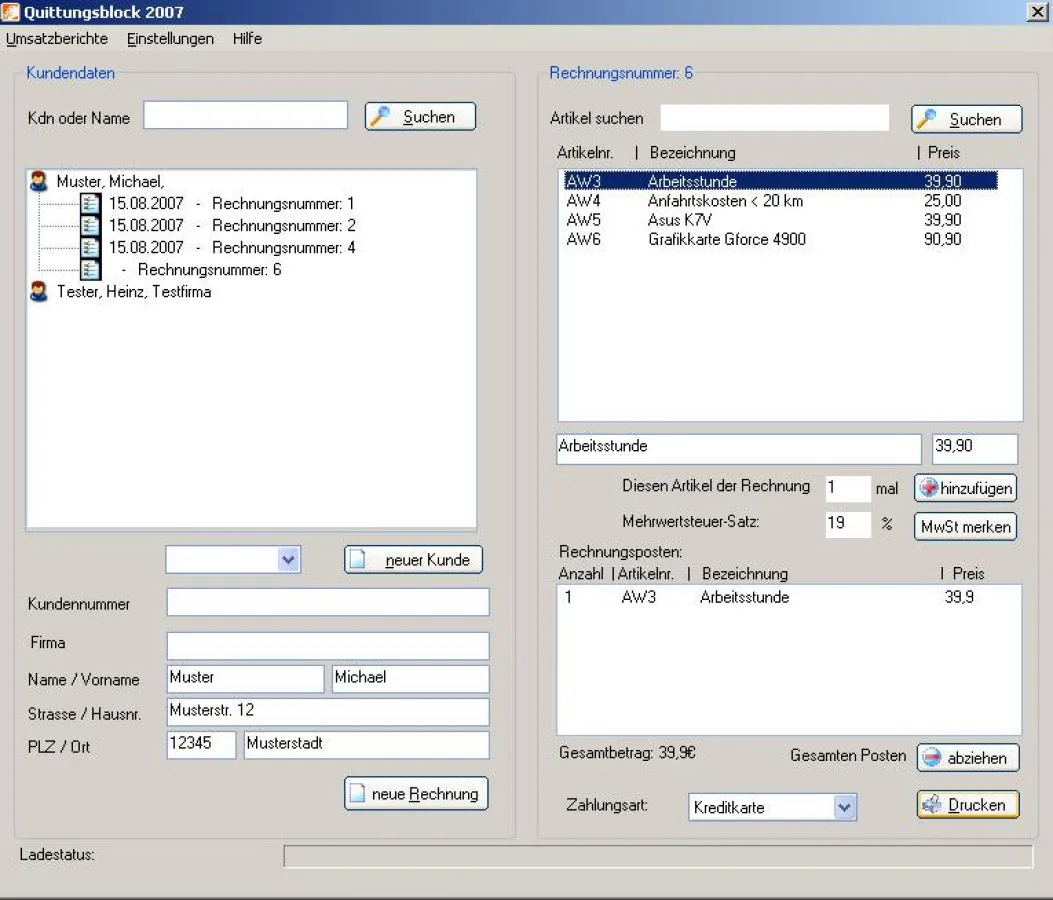The width and height of the screenshot is (1053, 900).
Task: Print the receipt with Drucken
Action: click(967, 805)
